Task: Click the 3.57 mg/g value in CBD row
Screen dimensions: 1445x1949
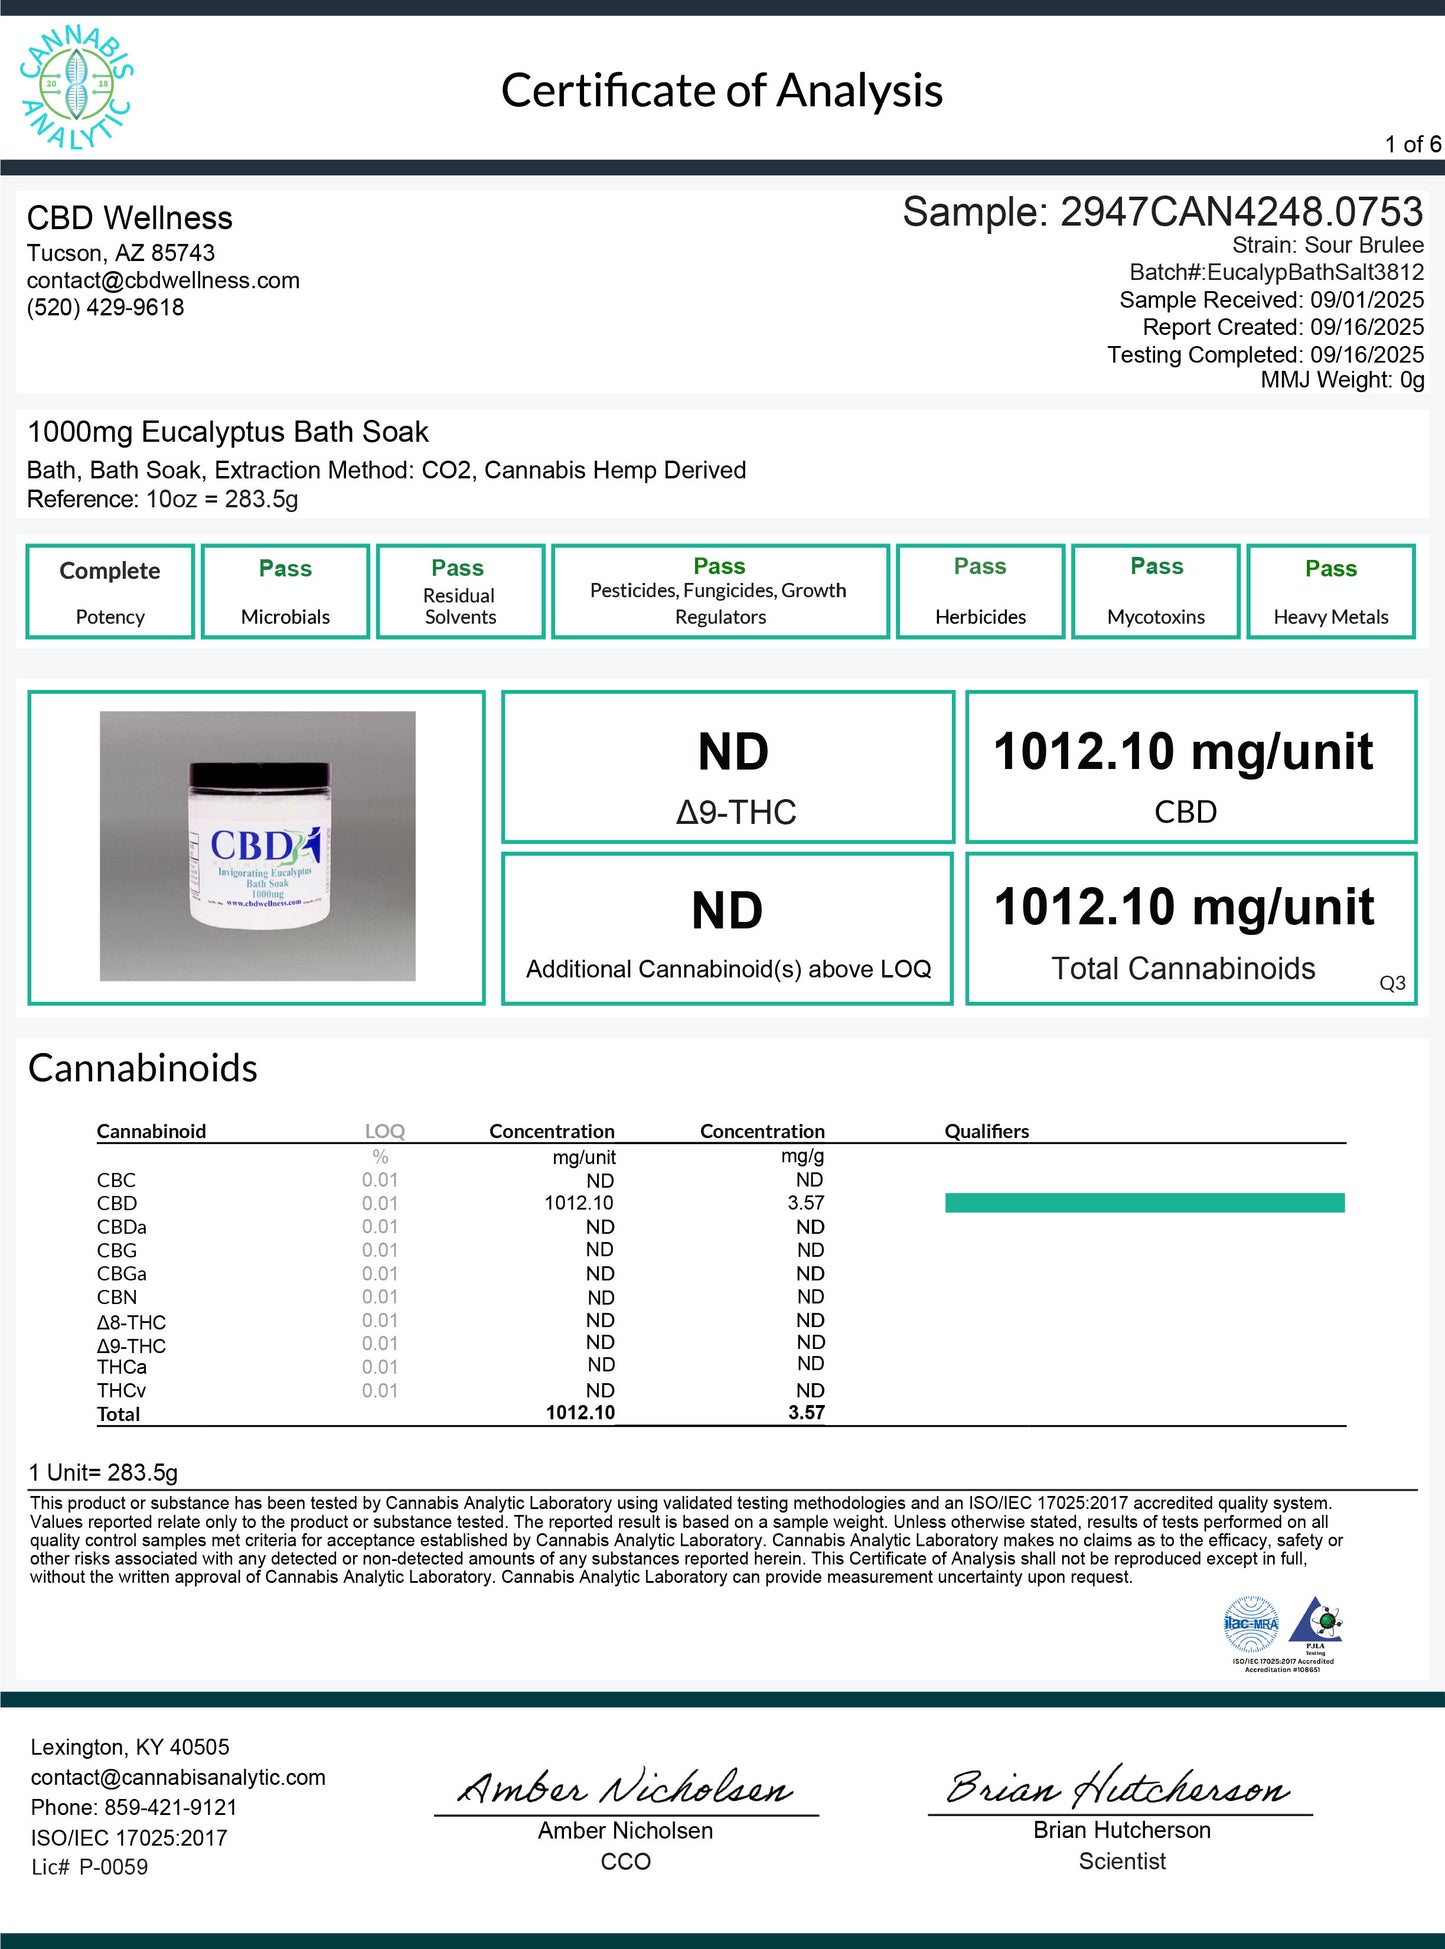Action: click(x=806, y=1203)
